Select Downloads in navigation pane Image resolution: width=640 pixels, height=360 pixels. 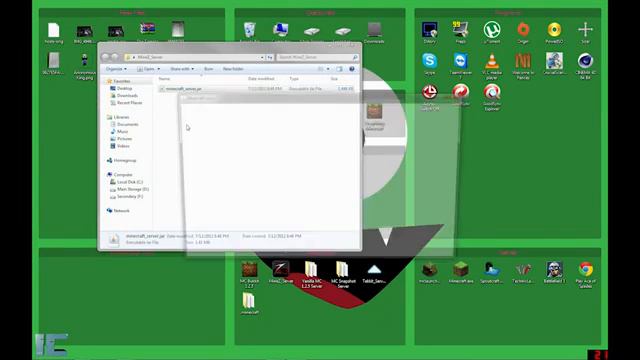127,96
